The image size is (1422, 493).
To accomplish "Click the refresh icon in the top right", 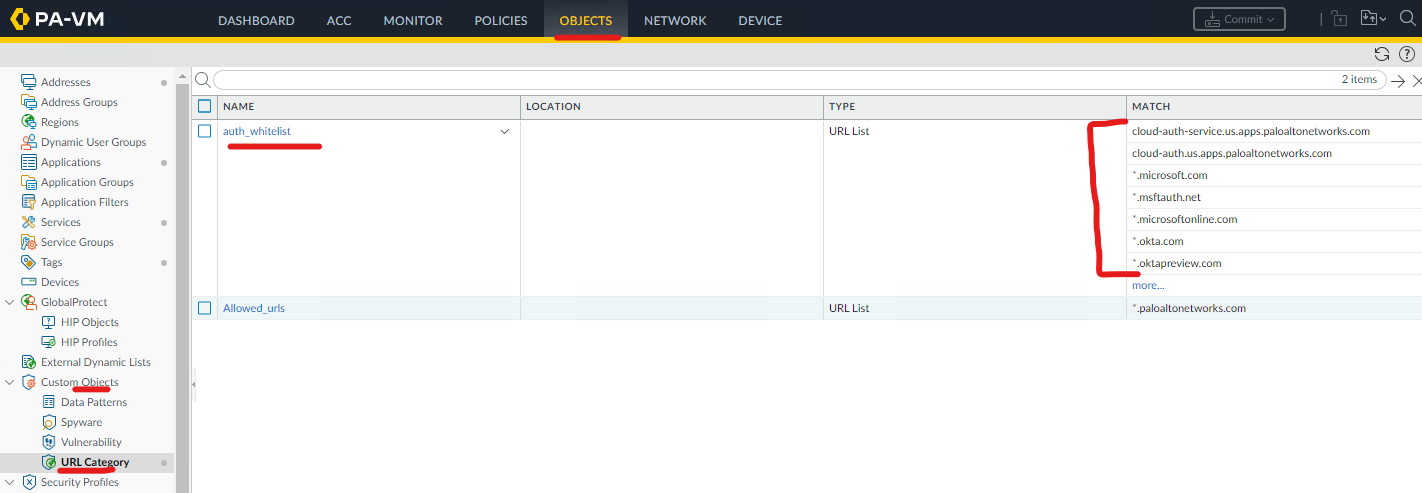I will [x=1382, y=54].
